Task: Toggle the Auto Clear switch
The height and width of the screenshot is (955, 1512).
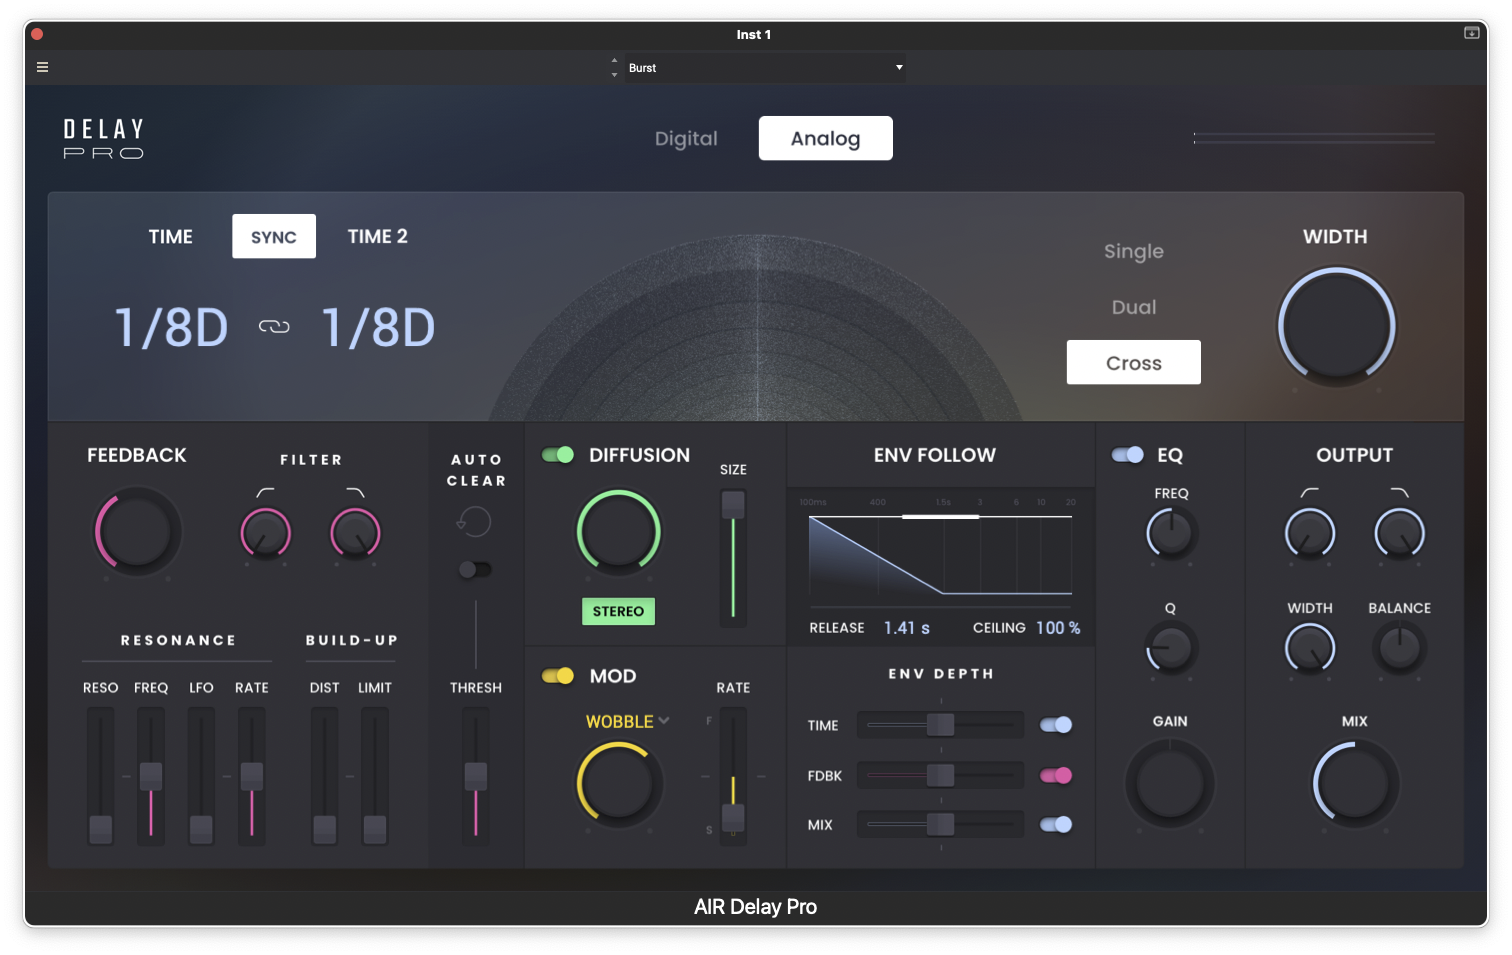Action: coord(474,569)
